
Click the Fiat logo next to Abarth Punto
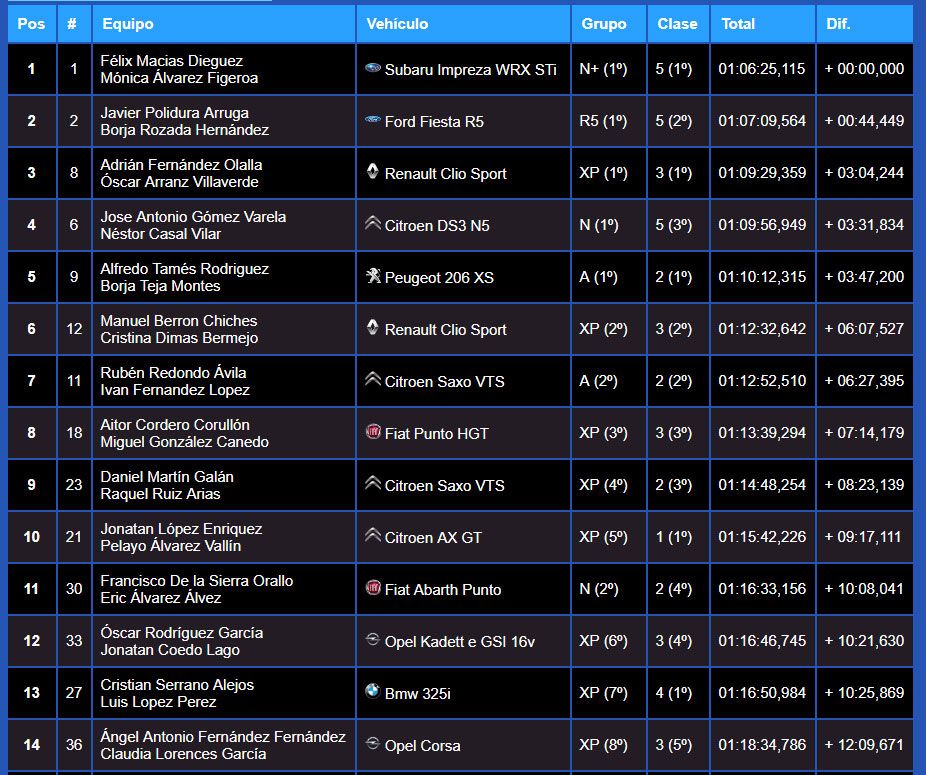tap(373, 588)
